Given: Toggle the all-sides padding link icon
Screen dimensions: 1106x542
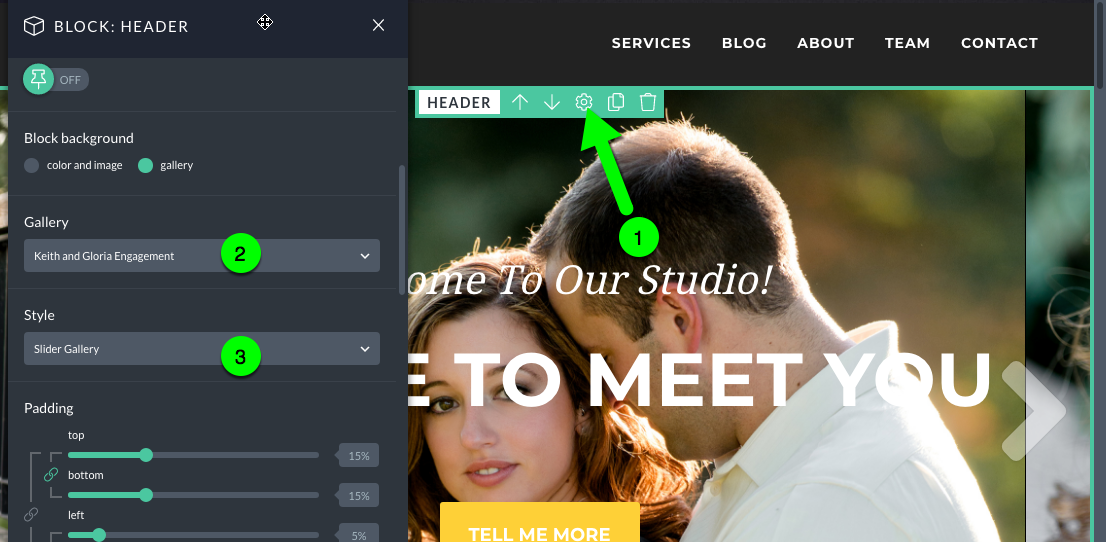Looking at the screenshot, I should point(30,514).
